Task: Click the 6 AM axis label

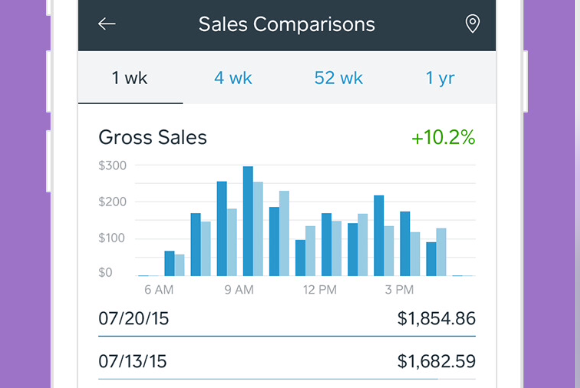Action: point(159,290)
